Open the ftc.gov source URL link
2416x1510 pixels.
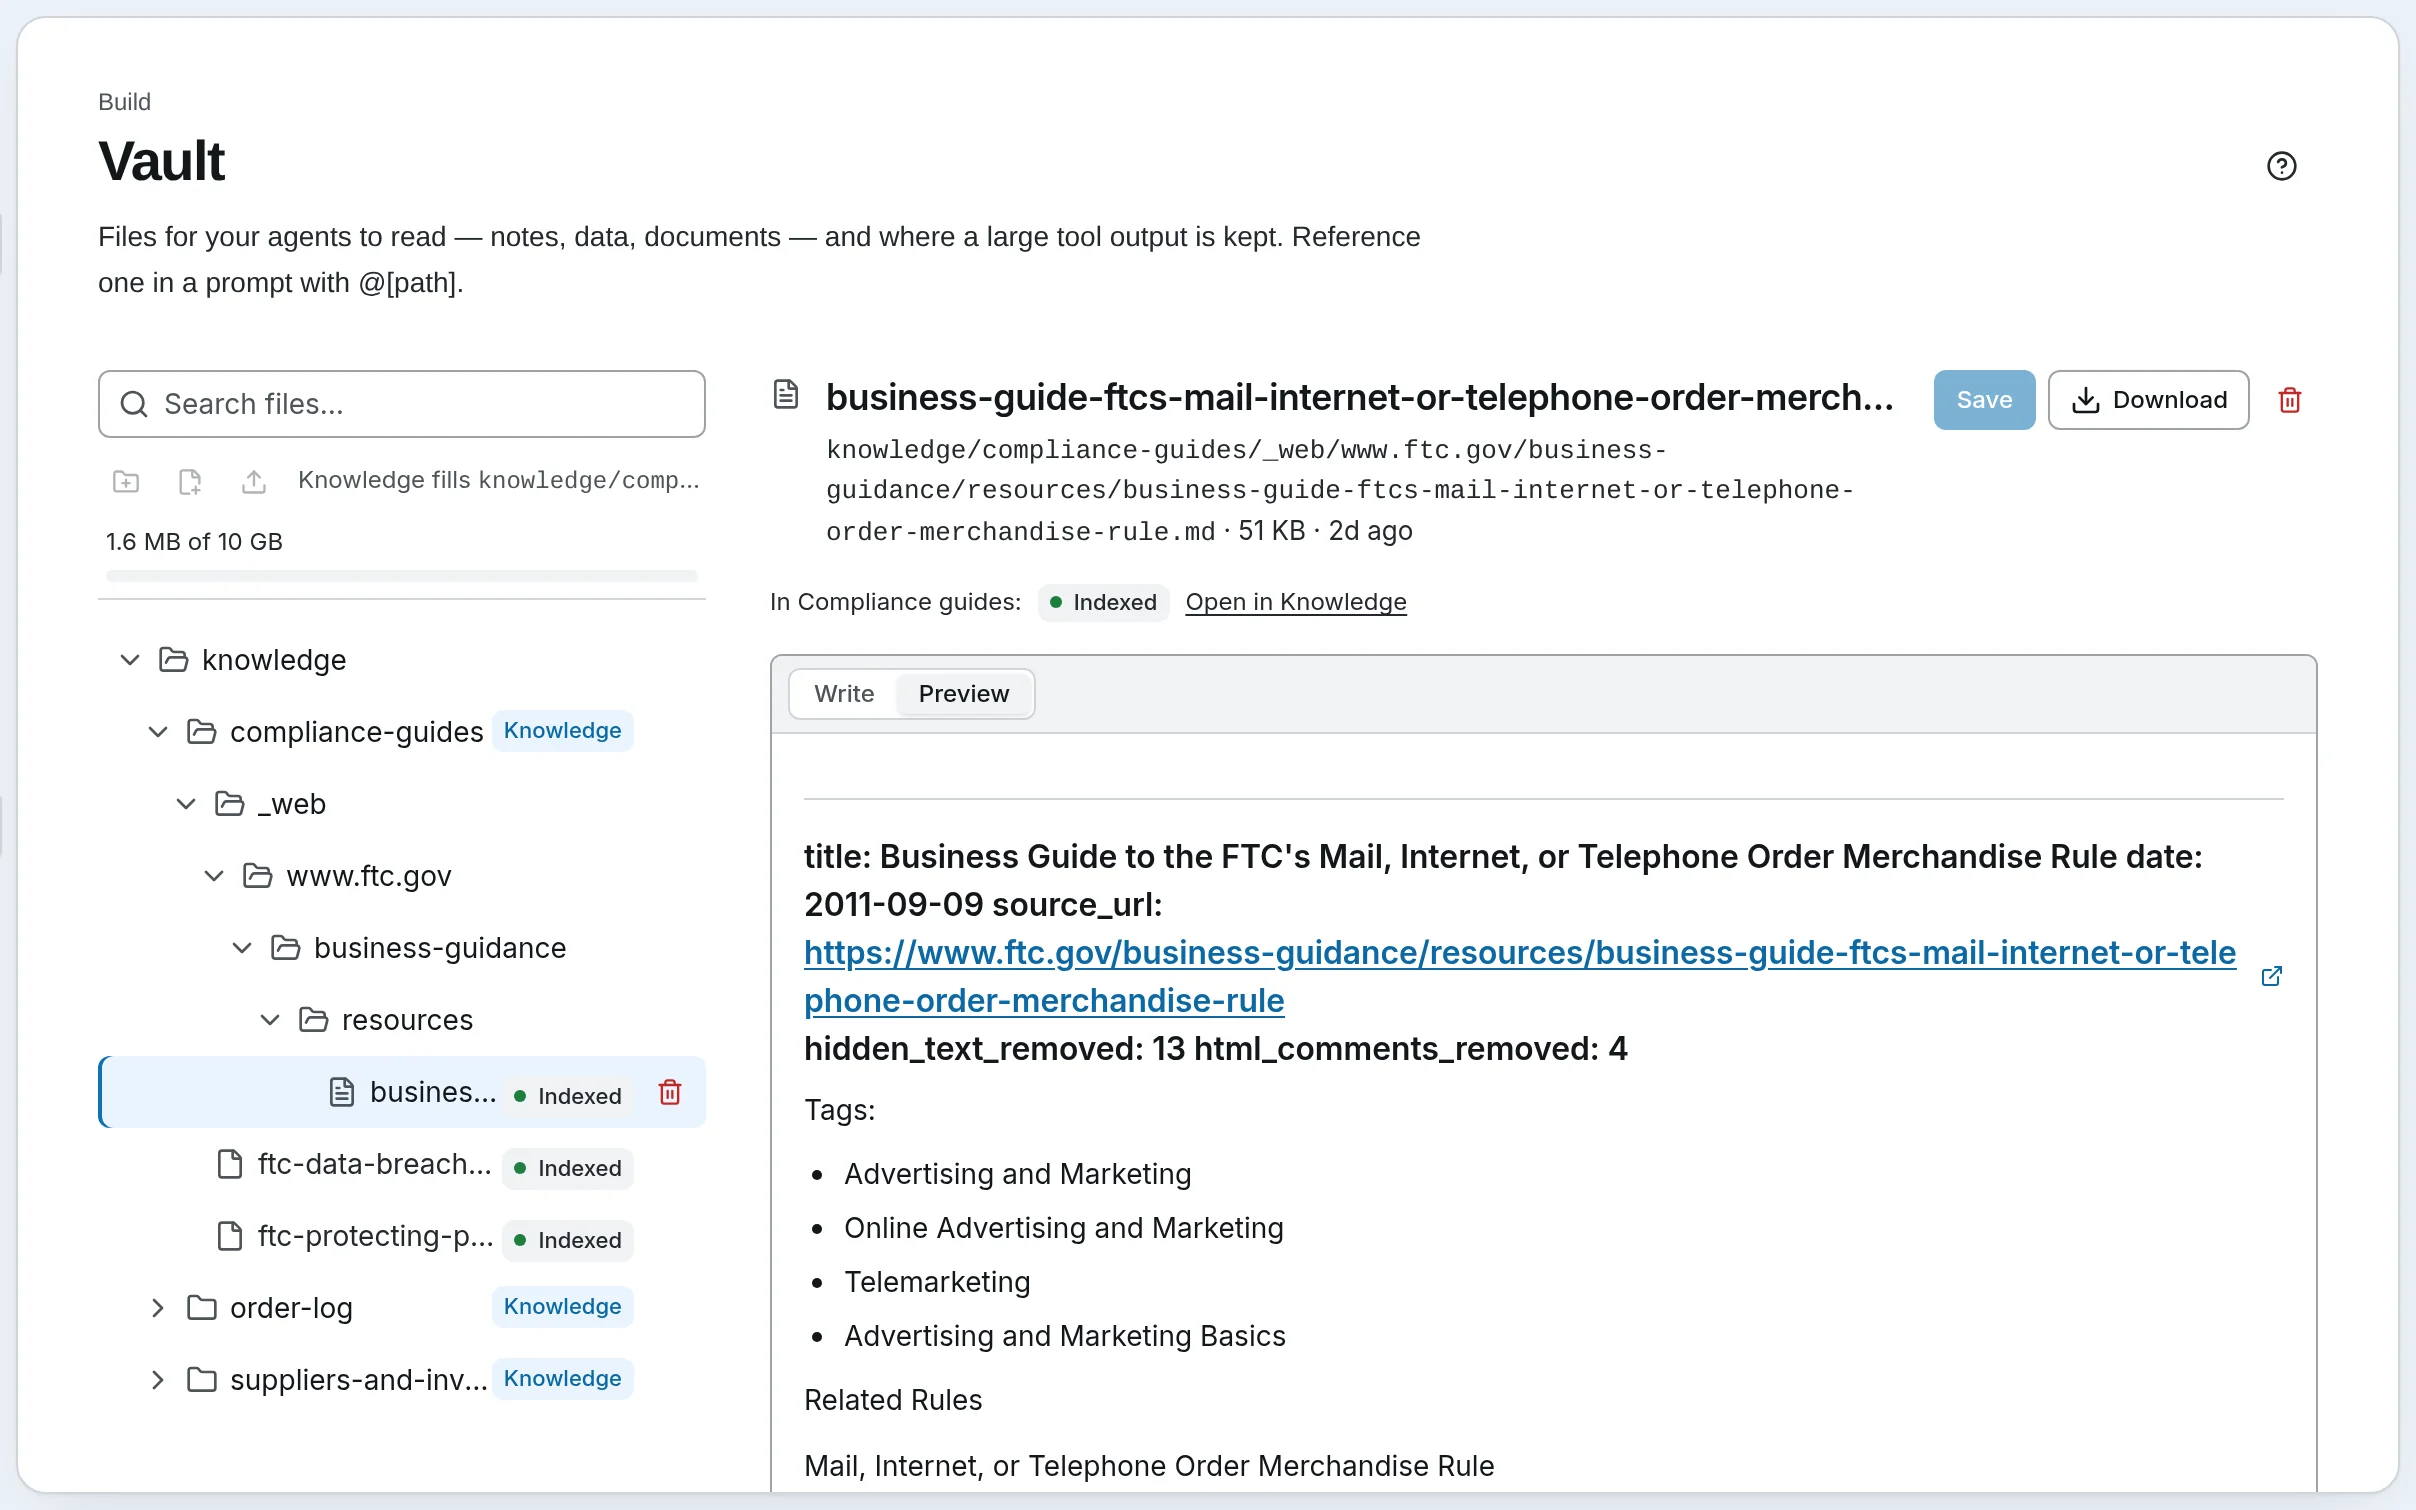click(1520, 976)
